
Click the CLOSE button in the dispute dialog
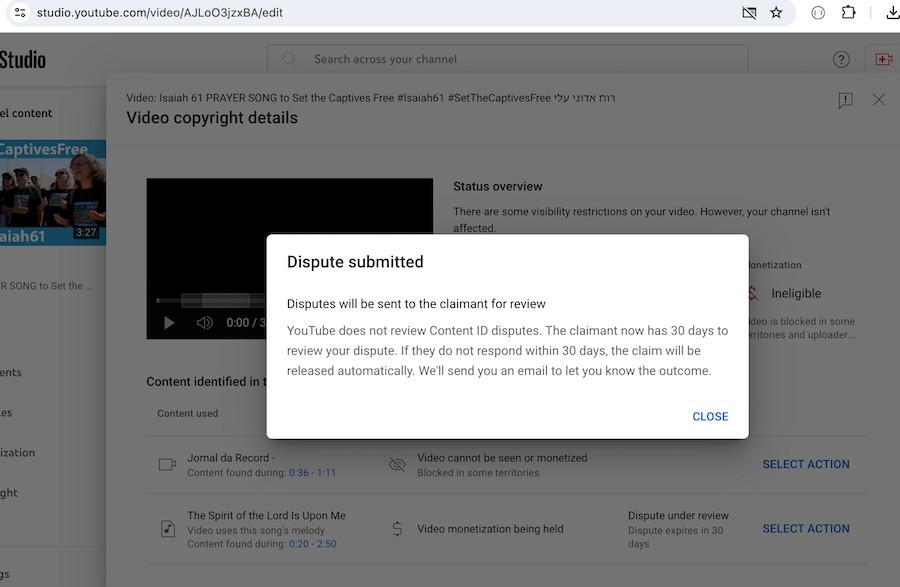(x=710, y=416)
